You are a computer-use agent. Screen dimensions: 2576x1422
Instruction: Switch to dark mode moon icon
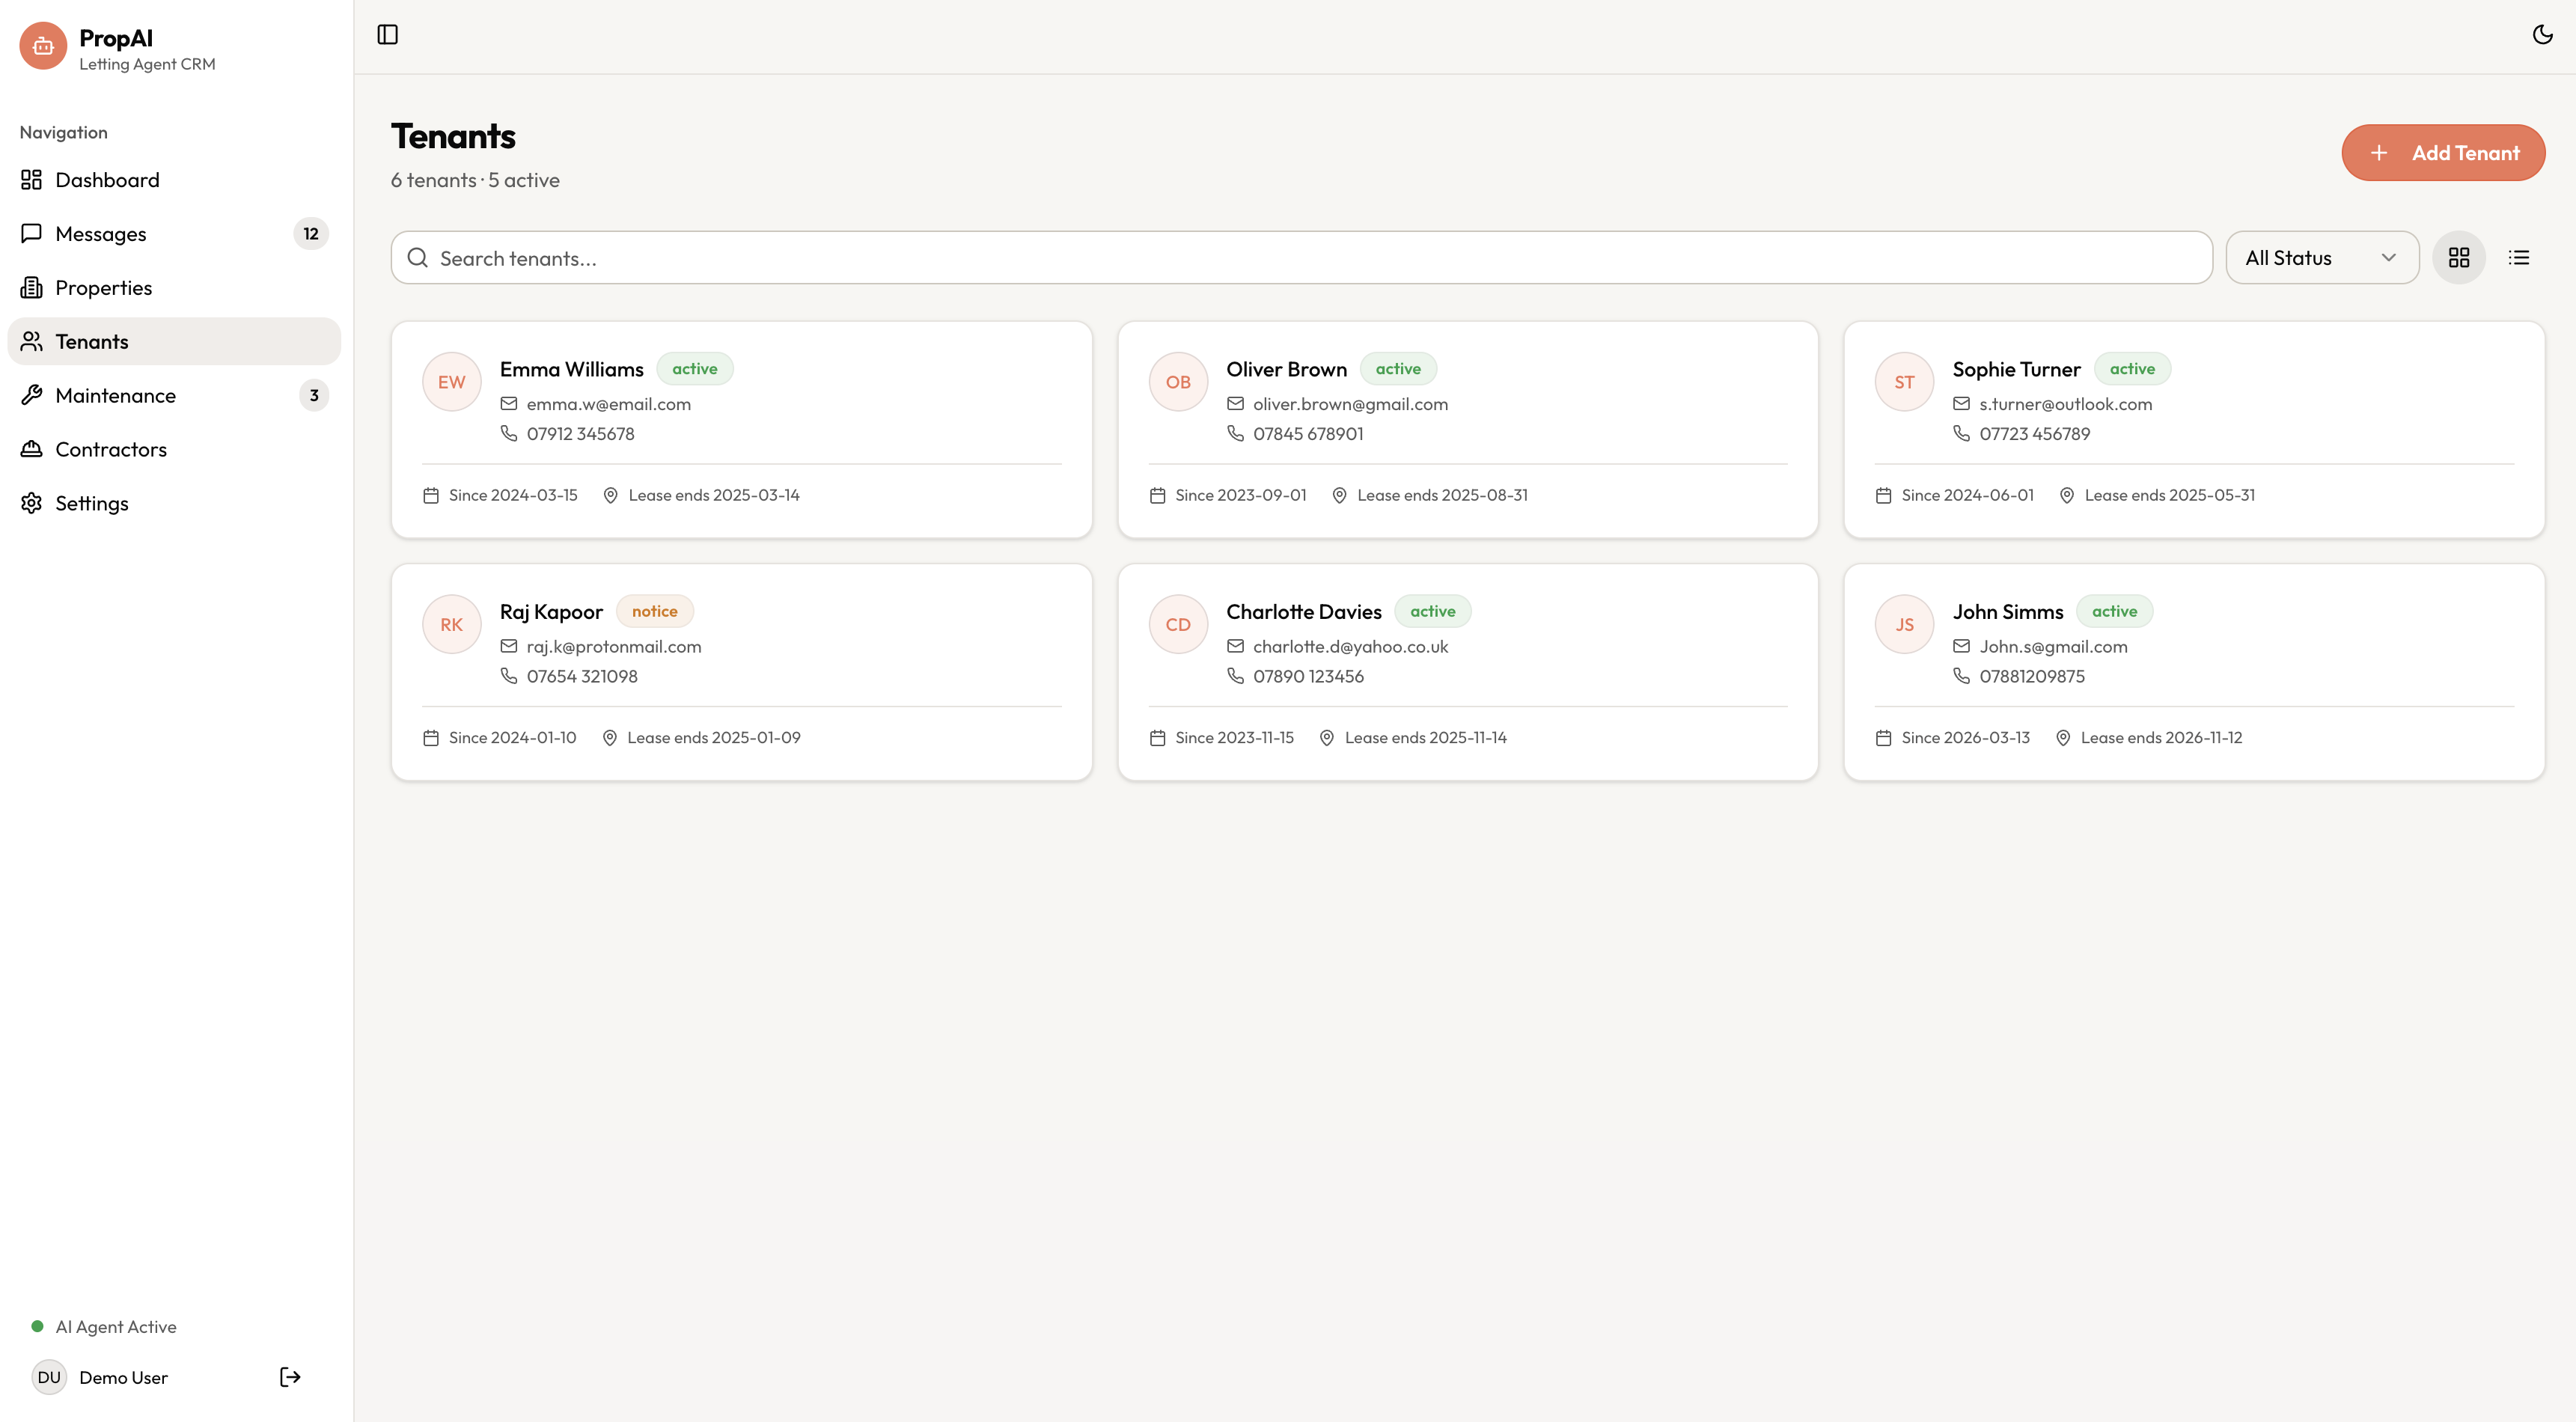2542,35
